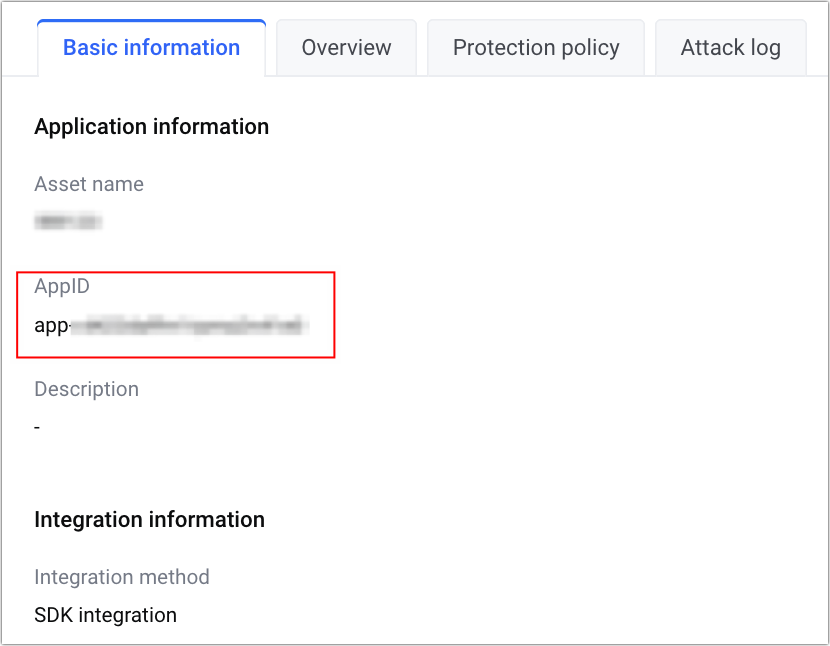The width and height of the screenshot is (830, 646).
Task: Click the Integration information heading
Action: point(149,520)
